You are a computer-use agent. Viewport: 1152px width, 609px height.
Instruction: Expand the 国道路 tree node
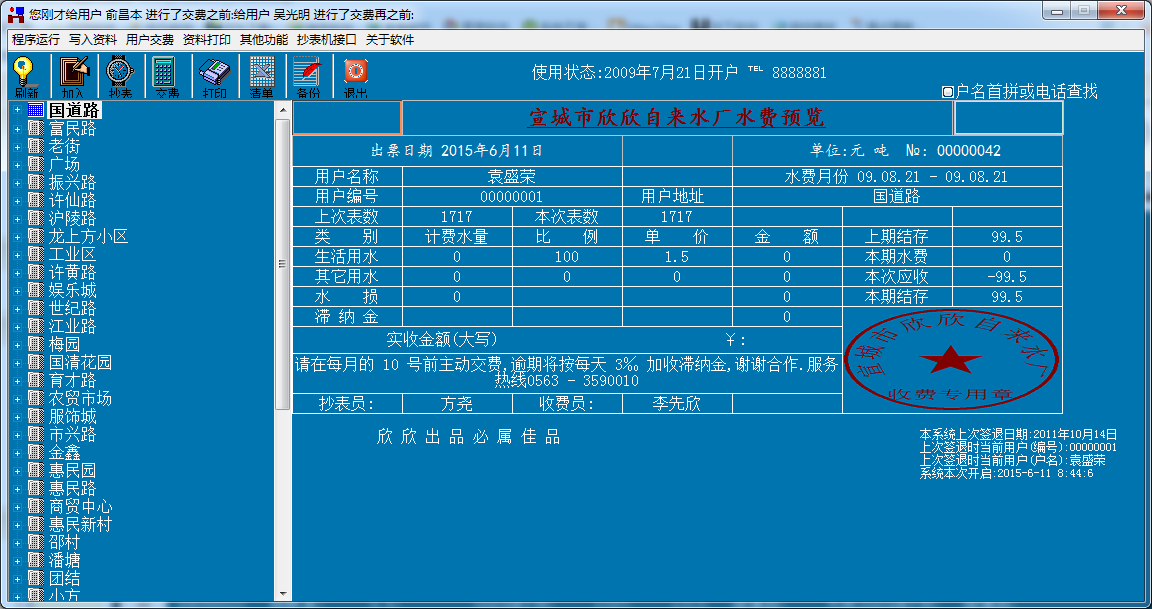coord(17,111)
